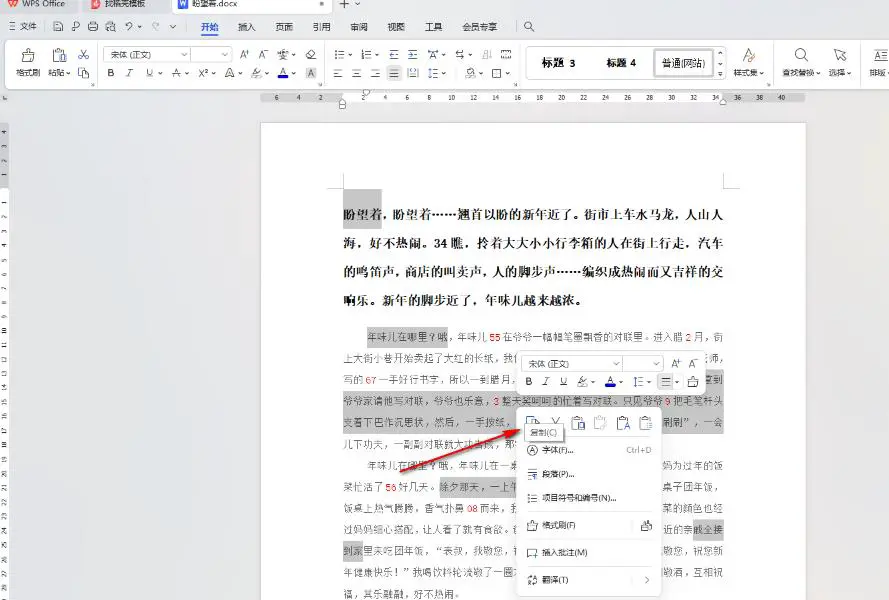Screen dimensions: 889x600
Task: Click the Select (选择) cursor icon in ribbon
Action: point(840,62)
